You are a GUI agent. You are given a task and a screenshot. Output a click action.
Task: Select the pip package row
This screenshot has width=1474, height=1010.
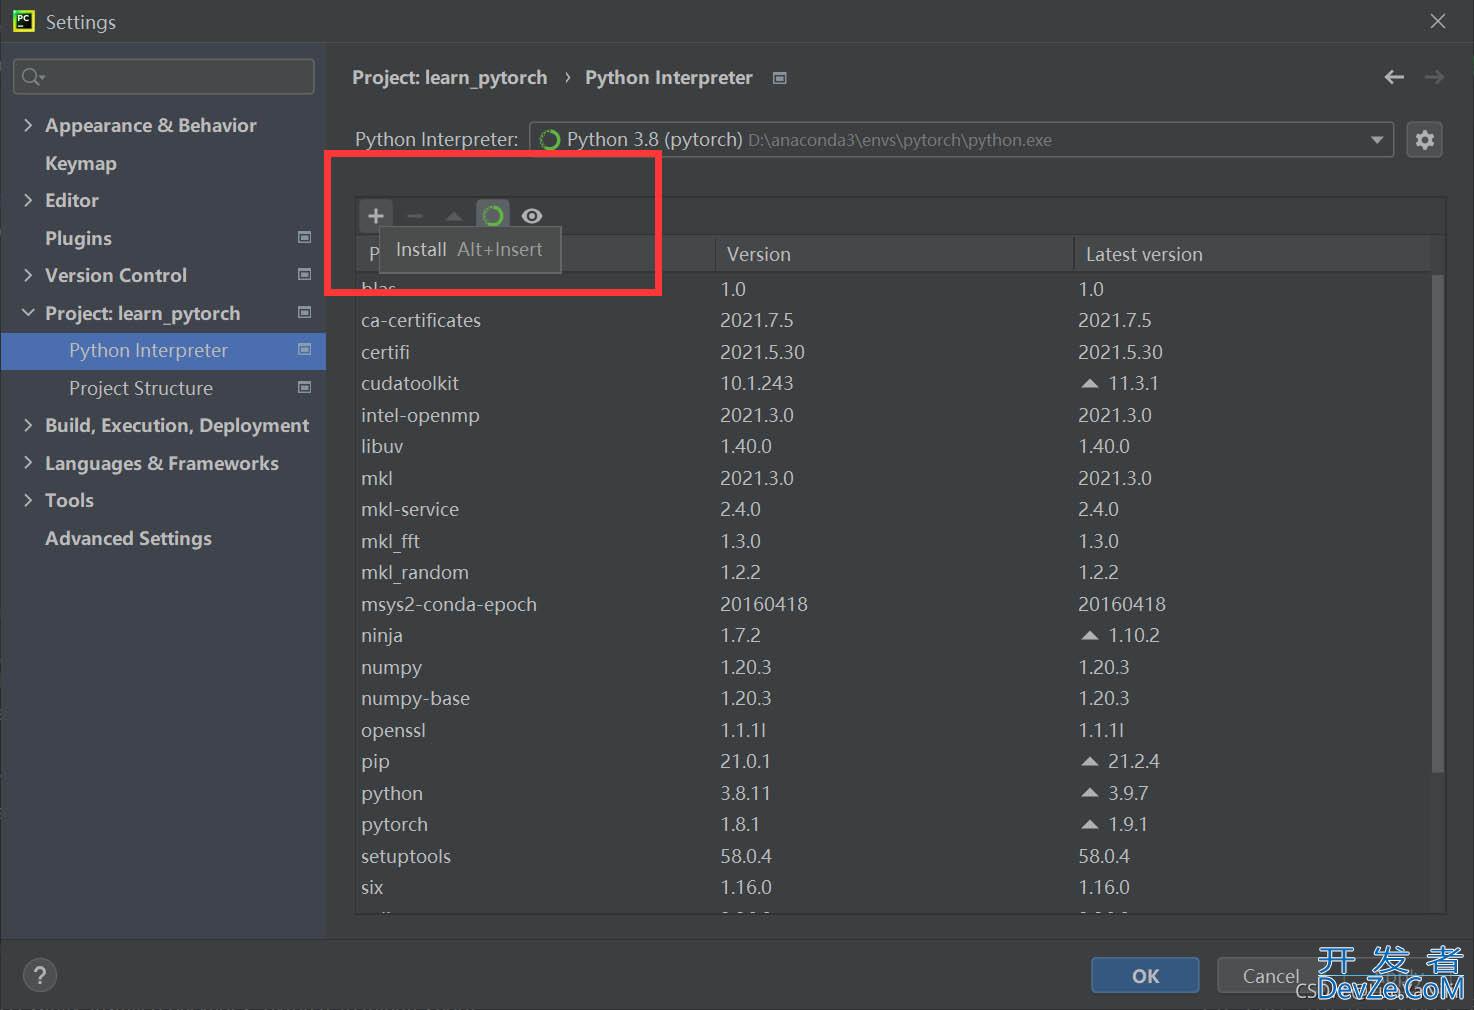click(x=894, y=761)
